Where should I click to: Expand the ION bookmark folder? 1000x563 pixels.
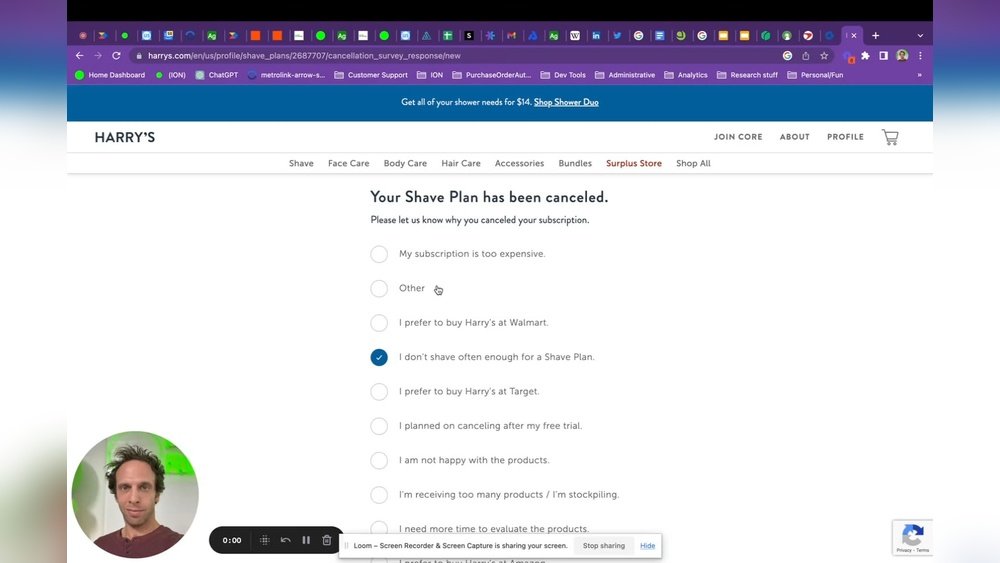(x=430, y=75)
